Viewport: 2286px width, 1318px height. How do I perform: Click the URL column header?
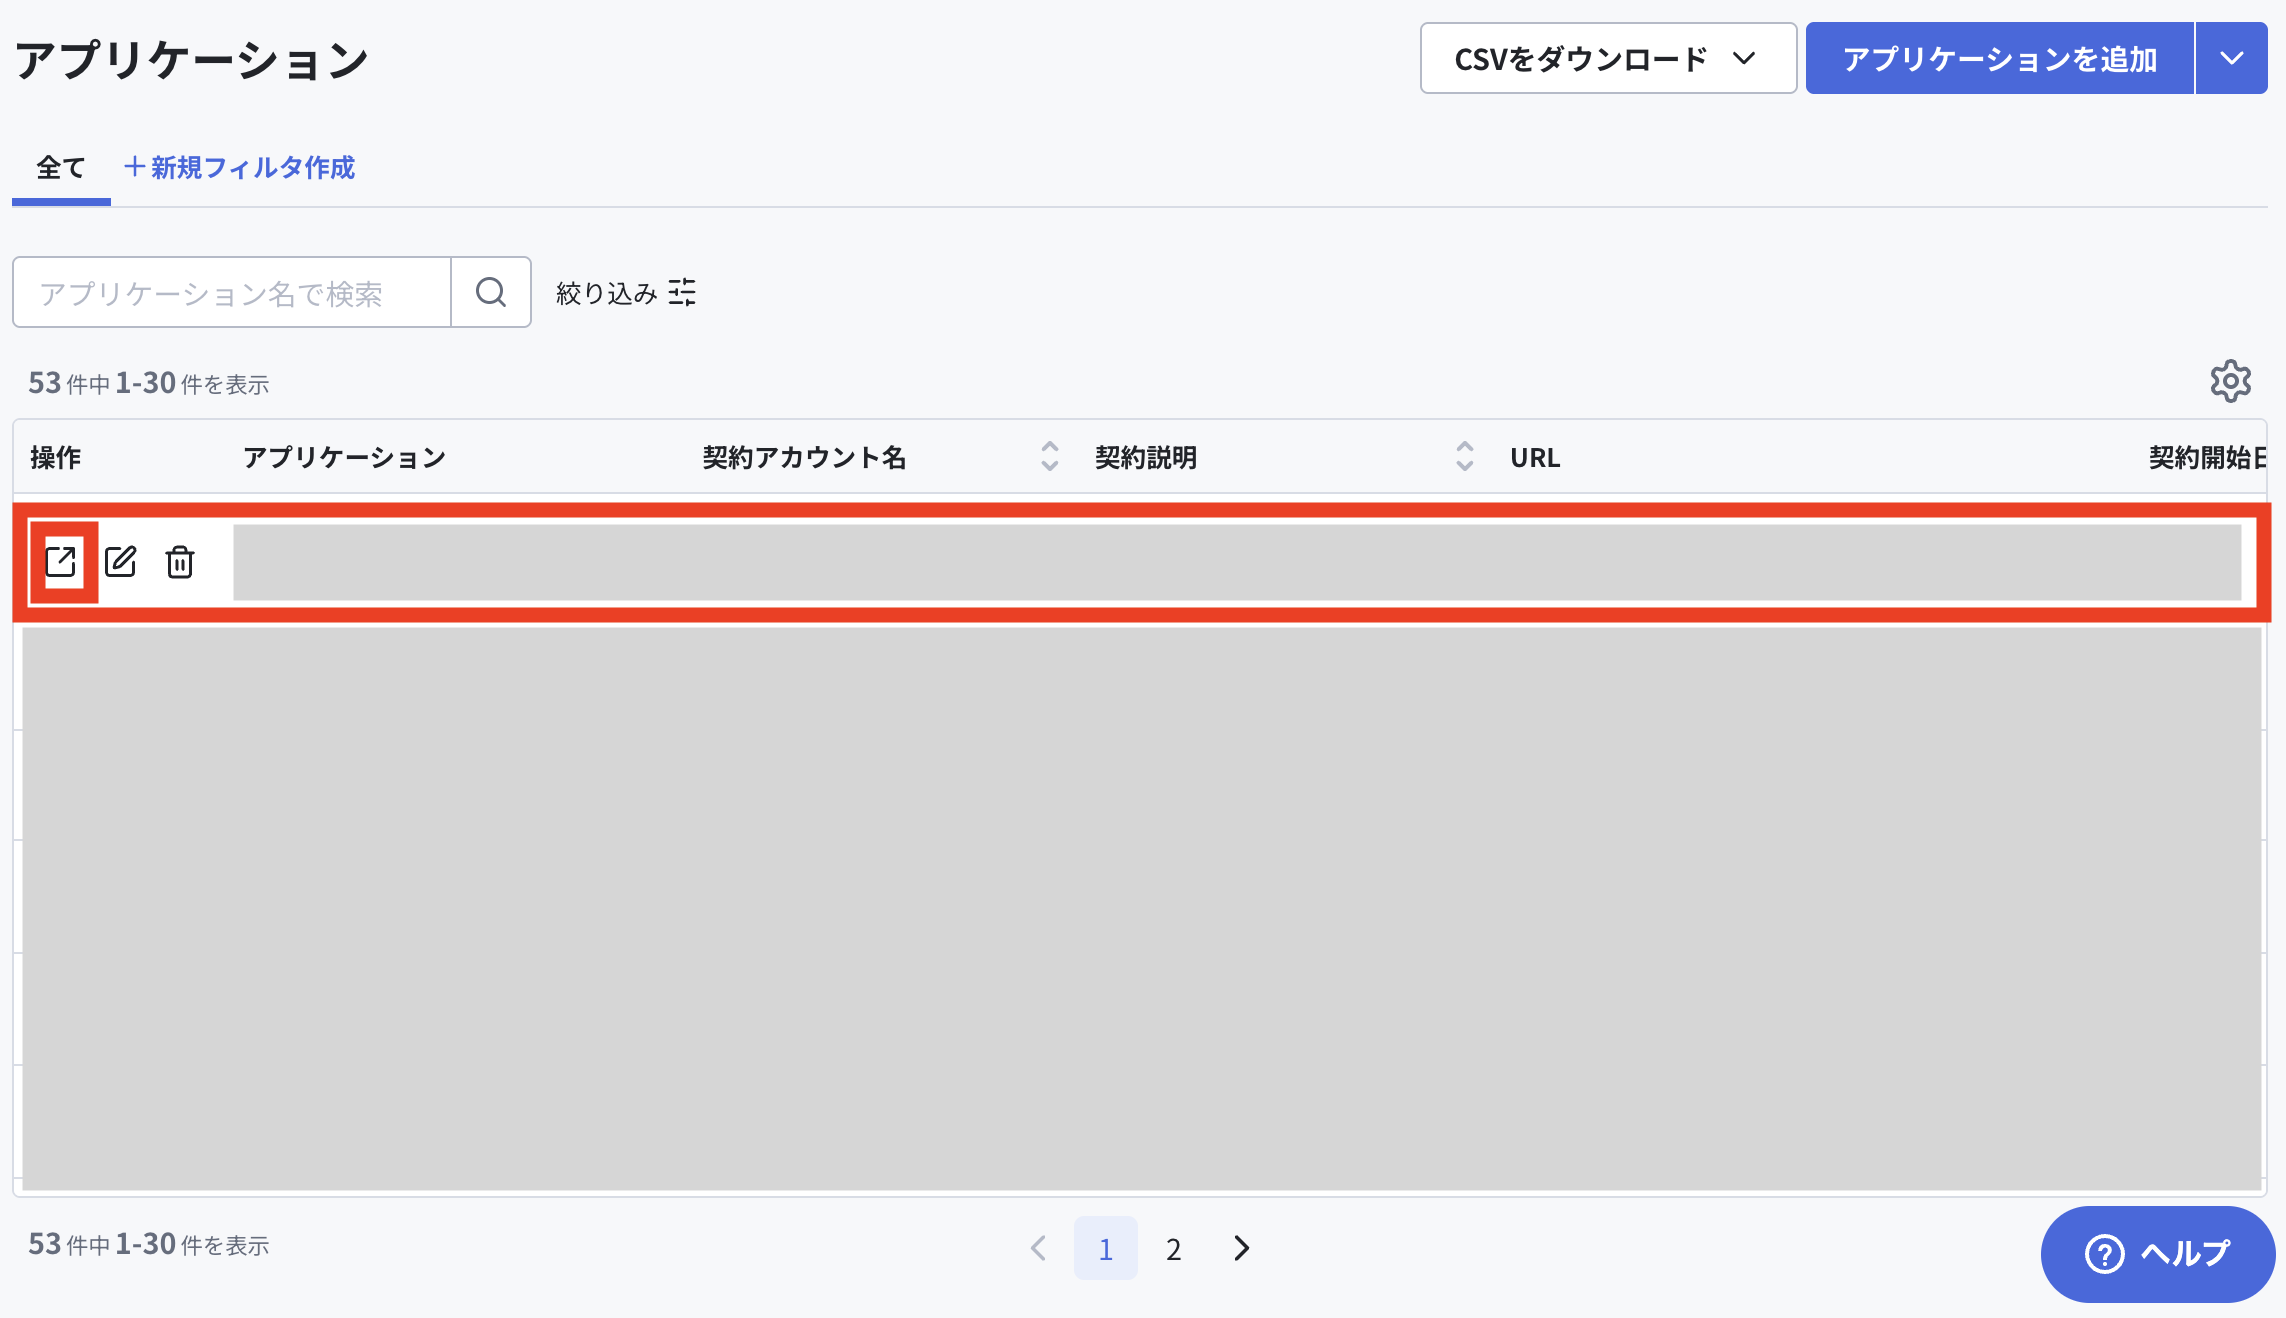pos(1535,457)
